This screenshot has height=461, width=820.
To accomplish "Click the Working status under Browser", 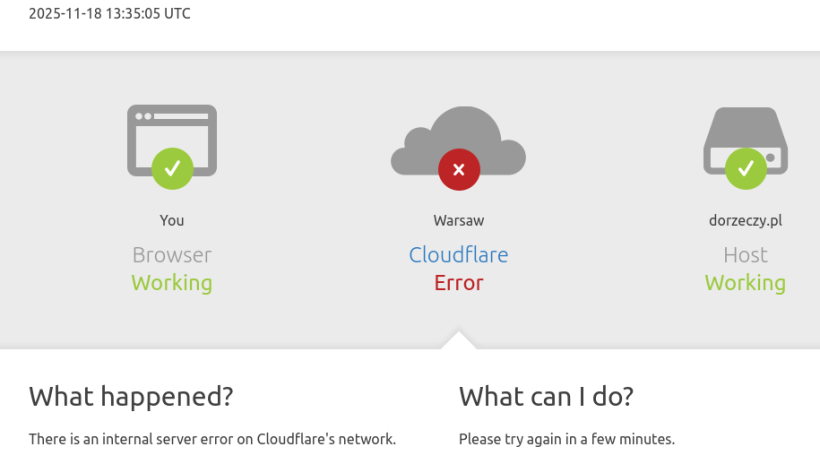I will click(172, 283).
